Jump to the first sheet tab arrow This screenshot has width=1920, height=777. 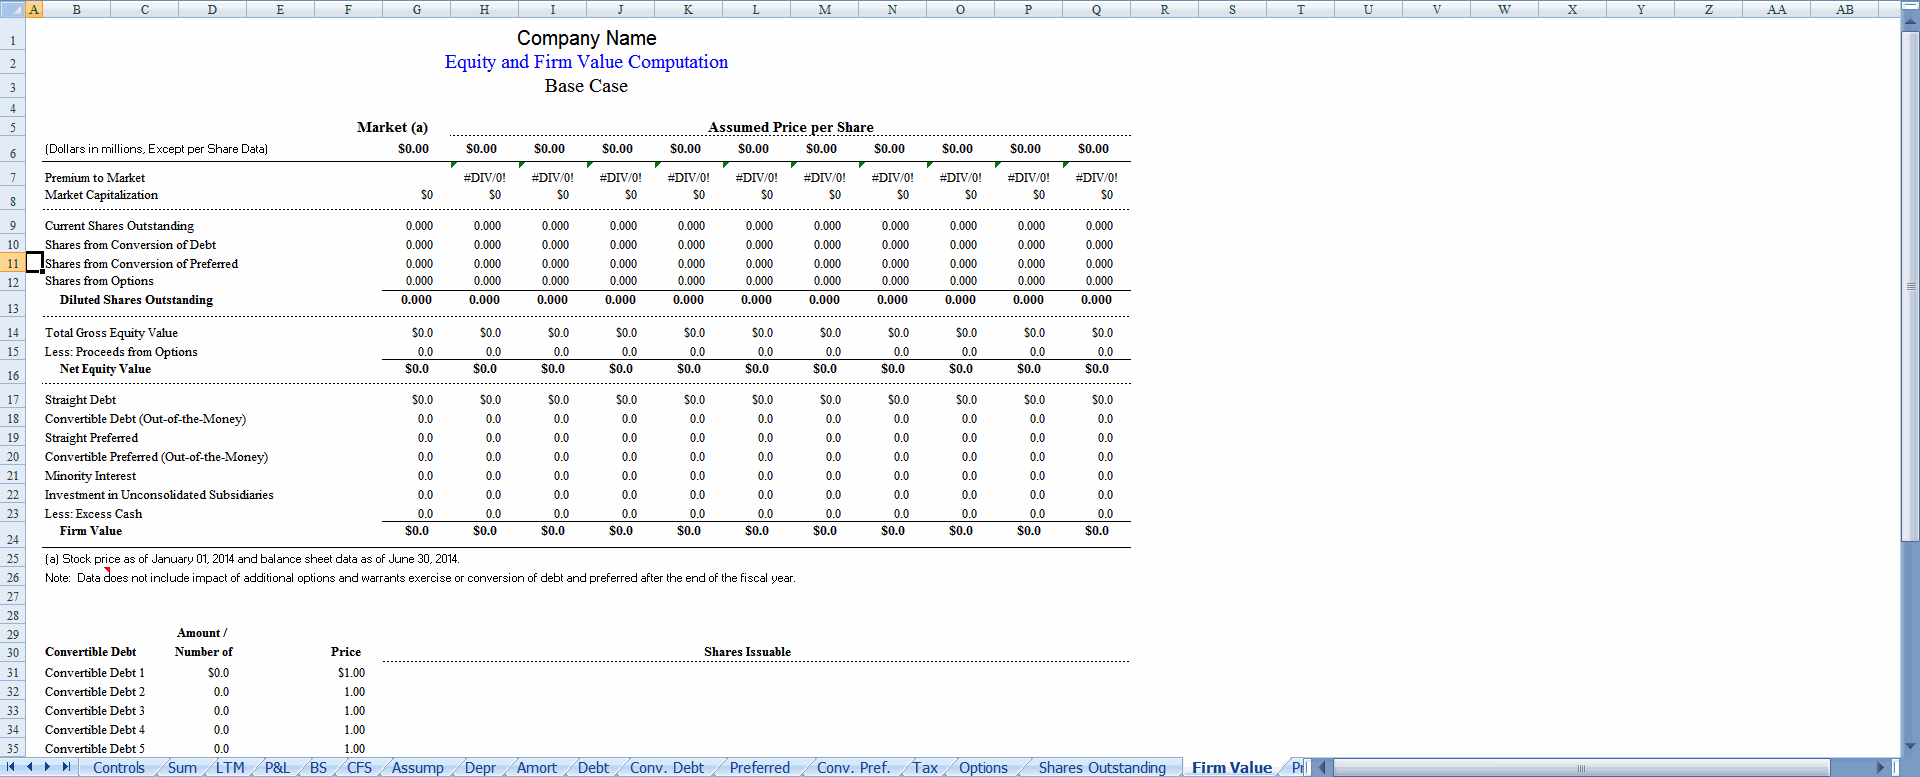10,767
